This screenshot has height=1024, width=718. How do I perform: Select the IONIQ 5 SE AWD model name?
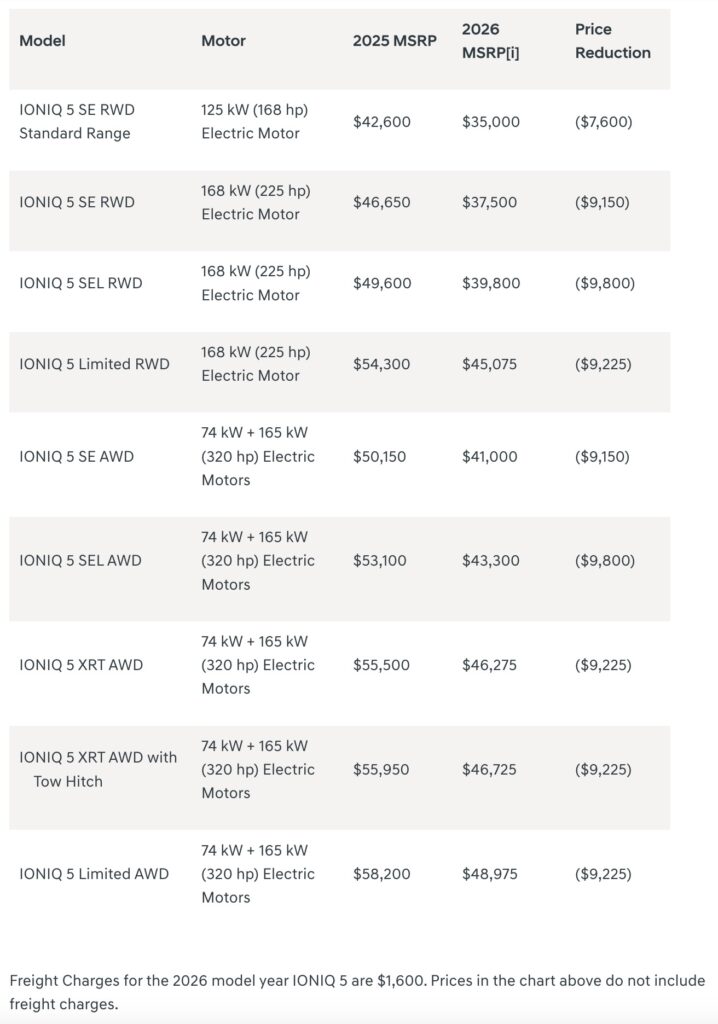pos(76,456)
